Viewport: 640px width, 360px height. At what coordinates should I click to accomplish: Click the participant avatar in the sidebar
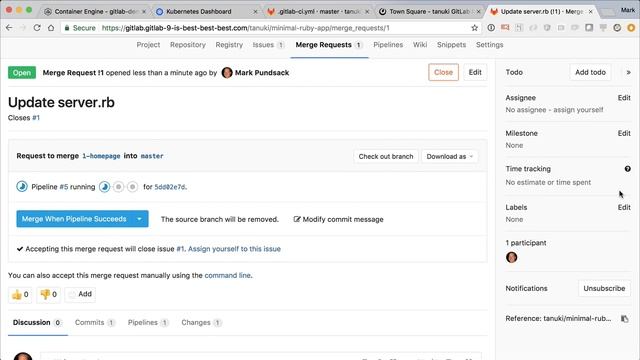511,257
